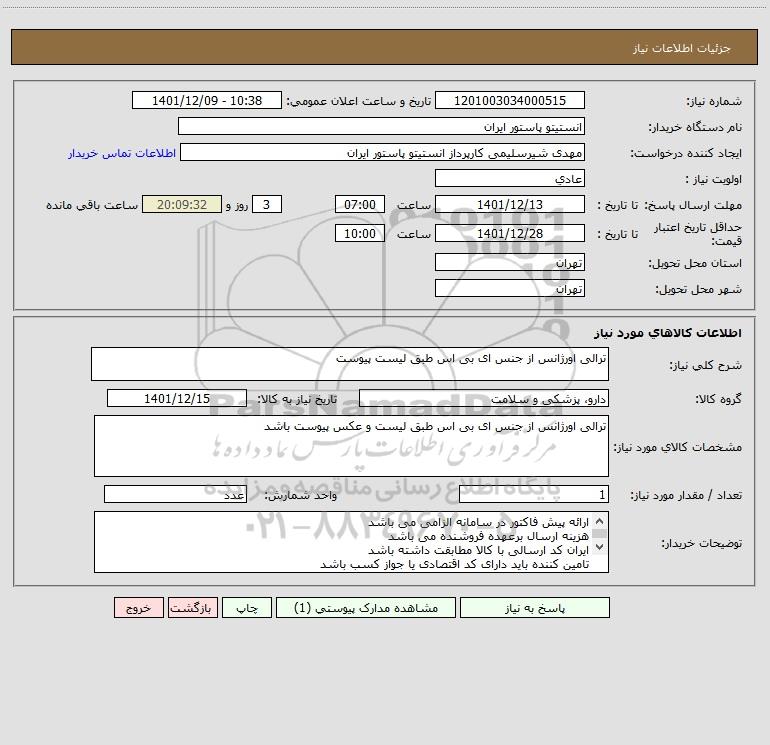
Task: Click label تعداد / مقدار مورد نیاز
Action: [x=686, y=495]
